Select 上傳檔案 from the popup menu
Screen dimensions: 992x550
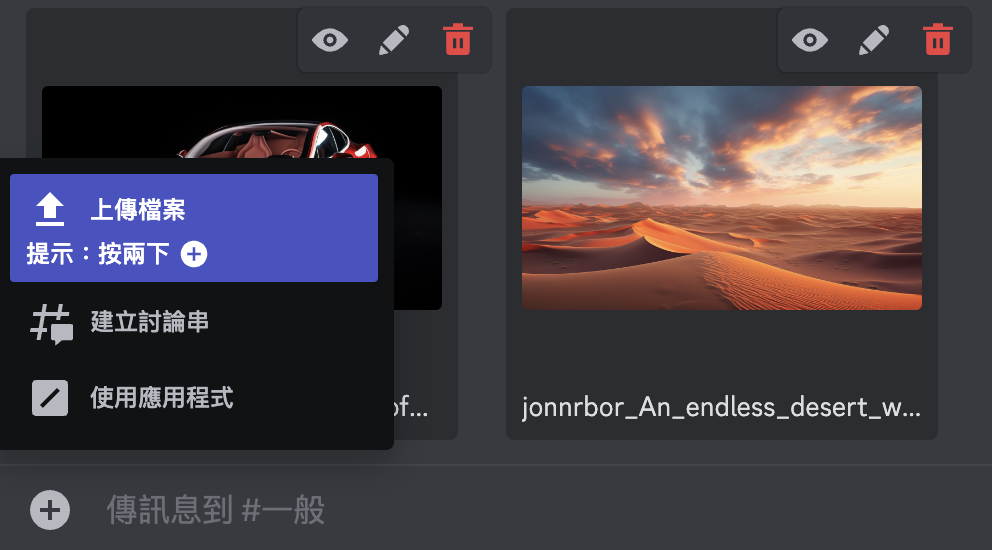tap(194, 228)
